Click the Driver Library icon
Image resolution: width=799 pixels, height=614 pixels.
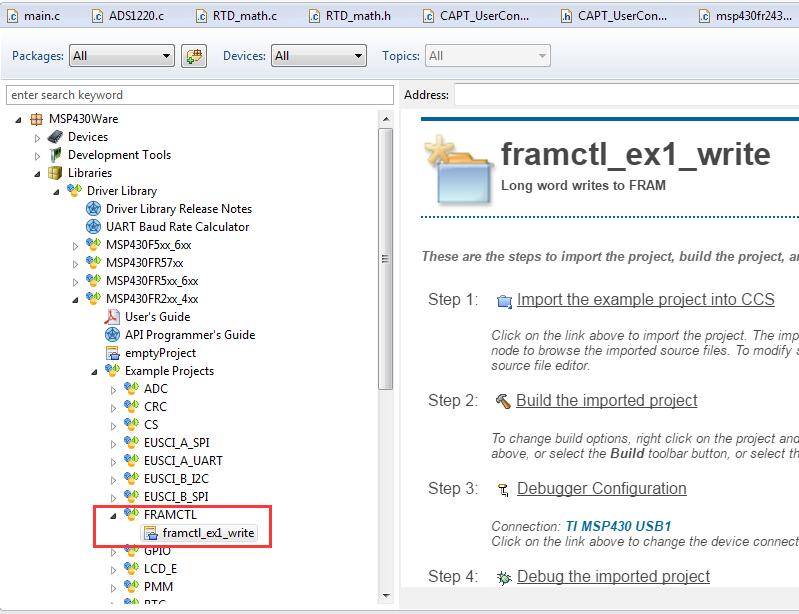(x=74, y=190)
